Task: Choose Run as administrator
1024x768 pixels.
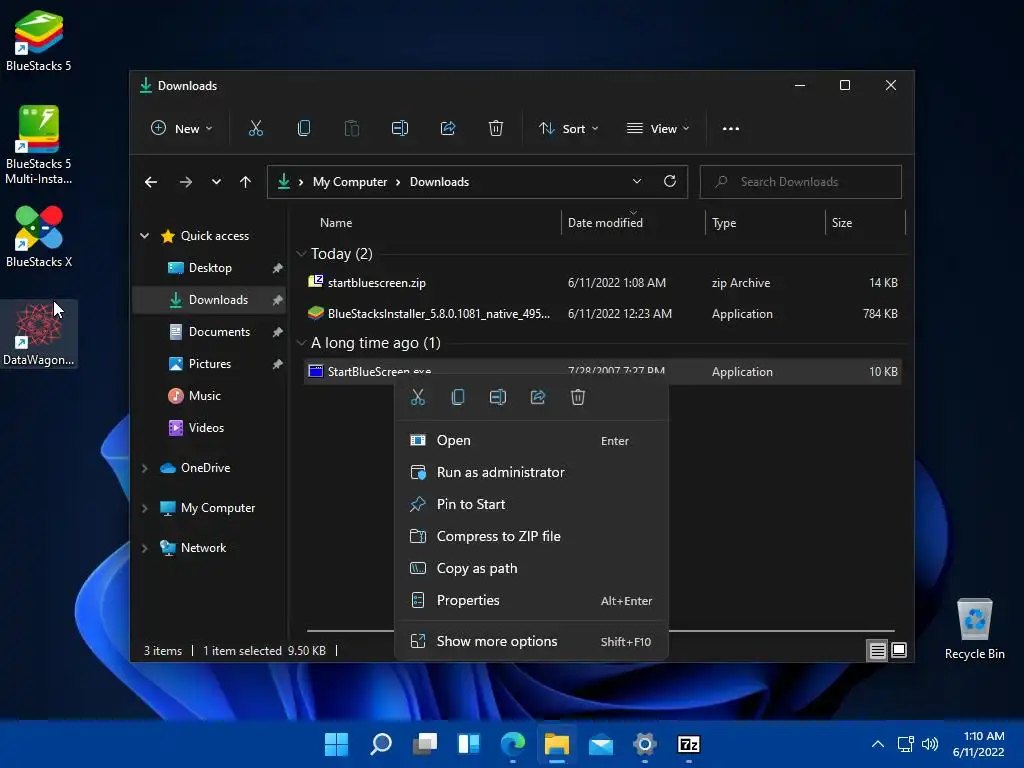Action: [x=532, y=472]
